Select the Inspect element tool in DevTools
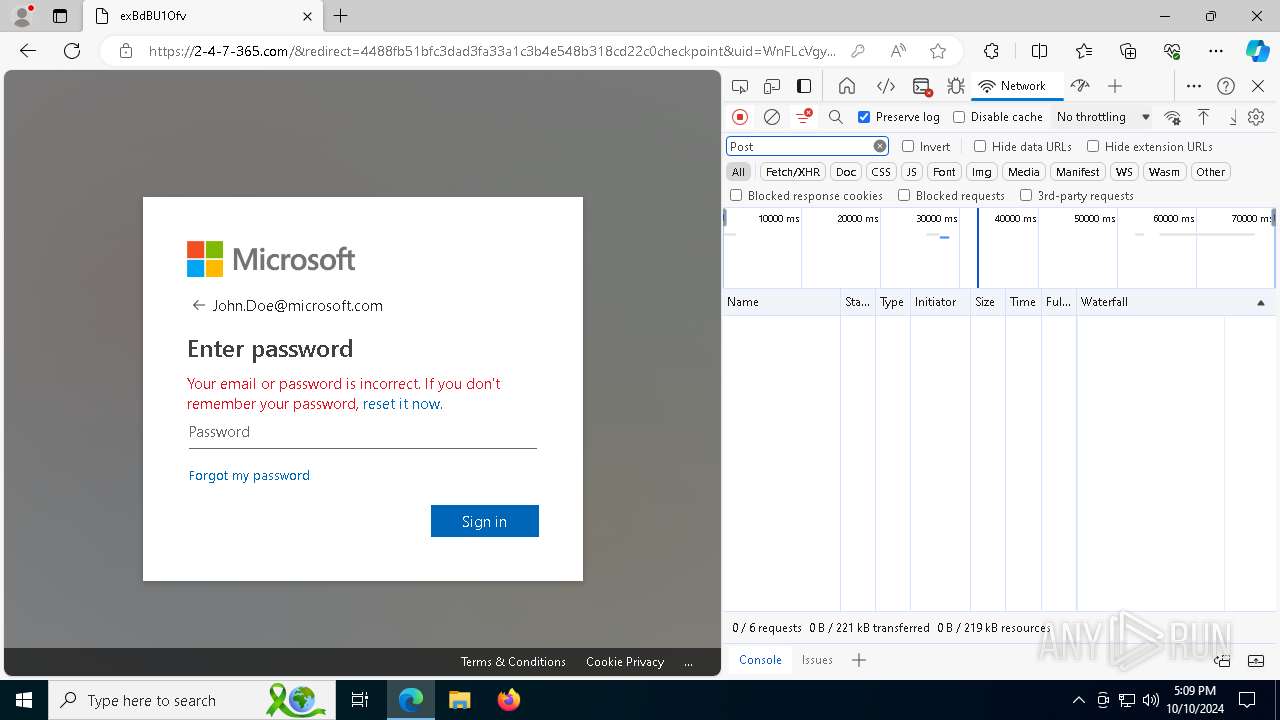Image resolution: width=1280 pixels, height=720 pixels. [740, 86]
